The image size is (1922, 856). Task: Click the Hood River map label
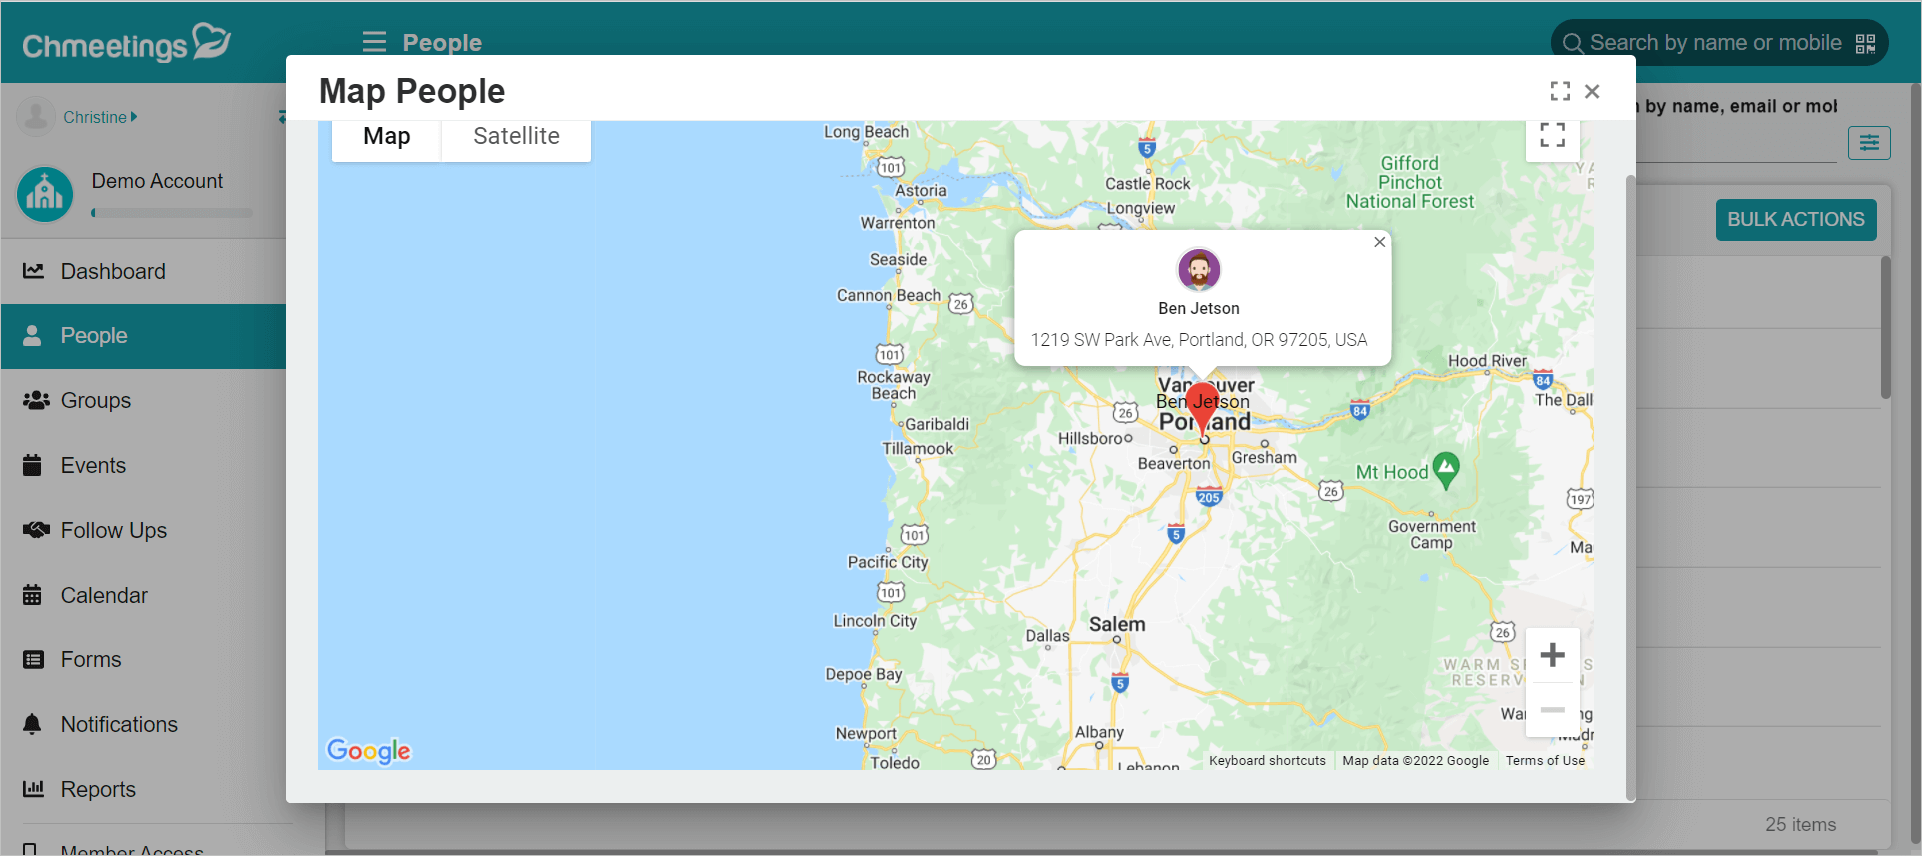tap(1487, 361)
